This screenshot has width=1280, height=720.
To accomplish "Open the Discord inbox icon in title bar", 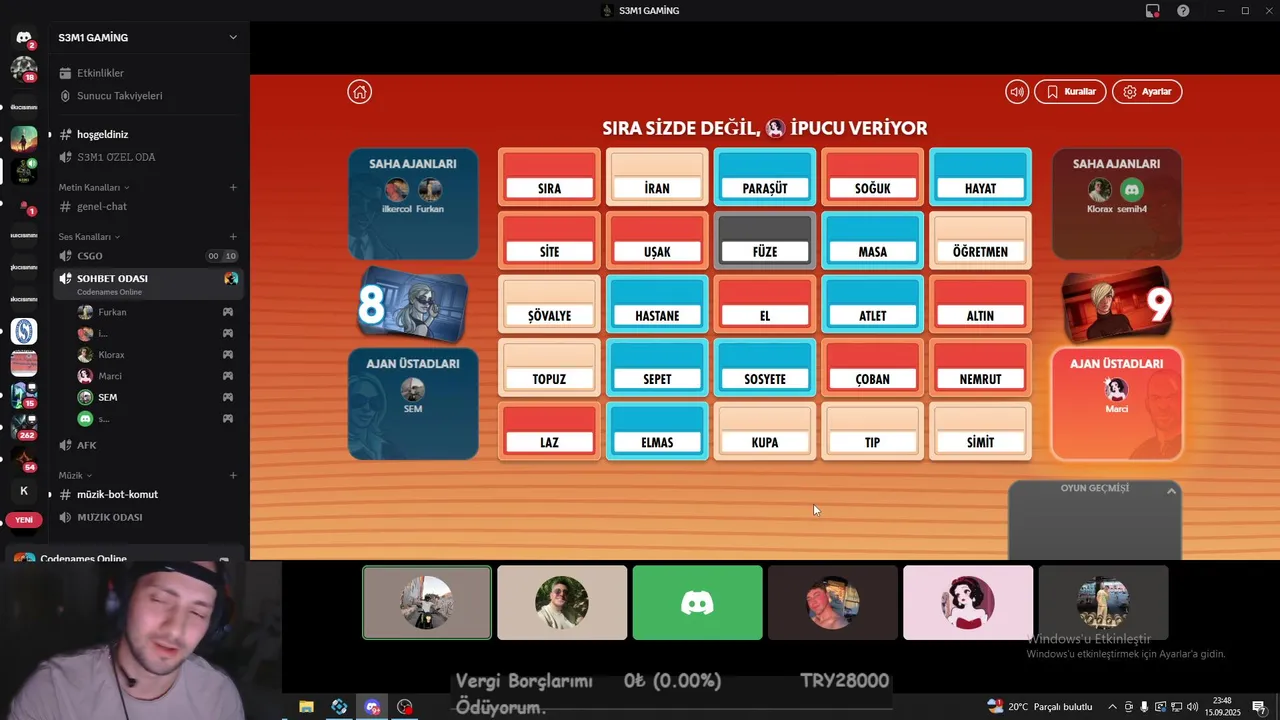I will (x=1152, y=10).
